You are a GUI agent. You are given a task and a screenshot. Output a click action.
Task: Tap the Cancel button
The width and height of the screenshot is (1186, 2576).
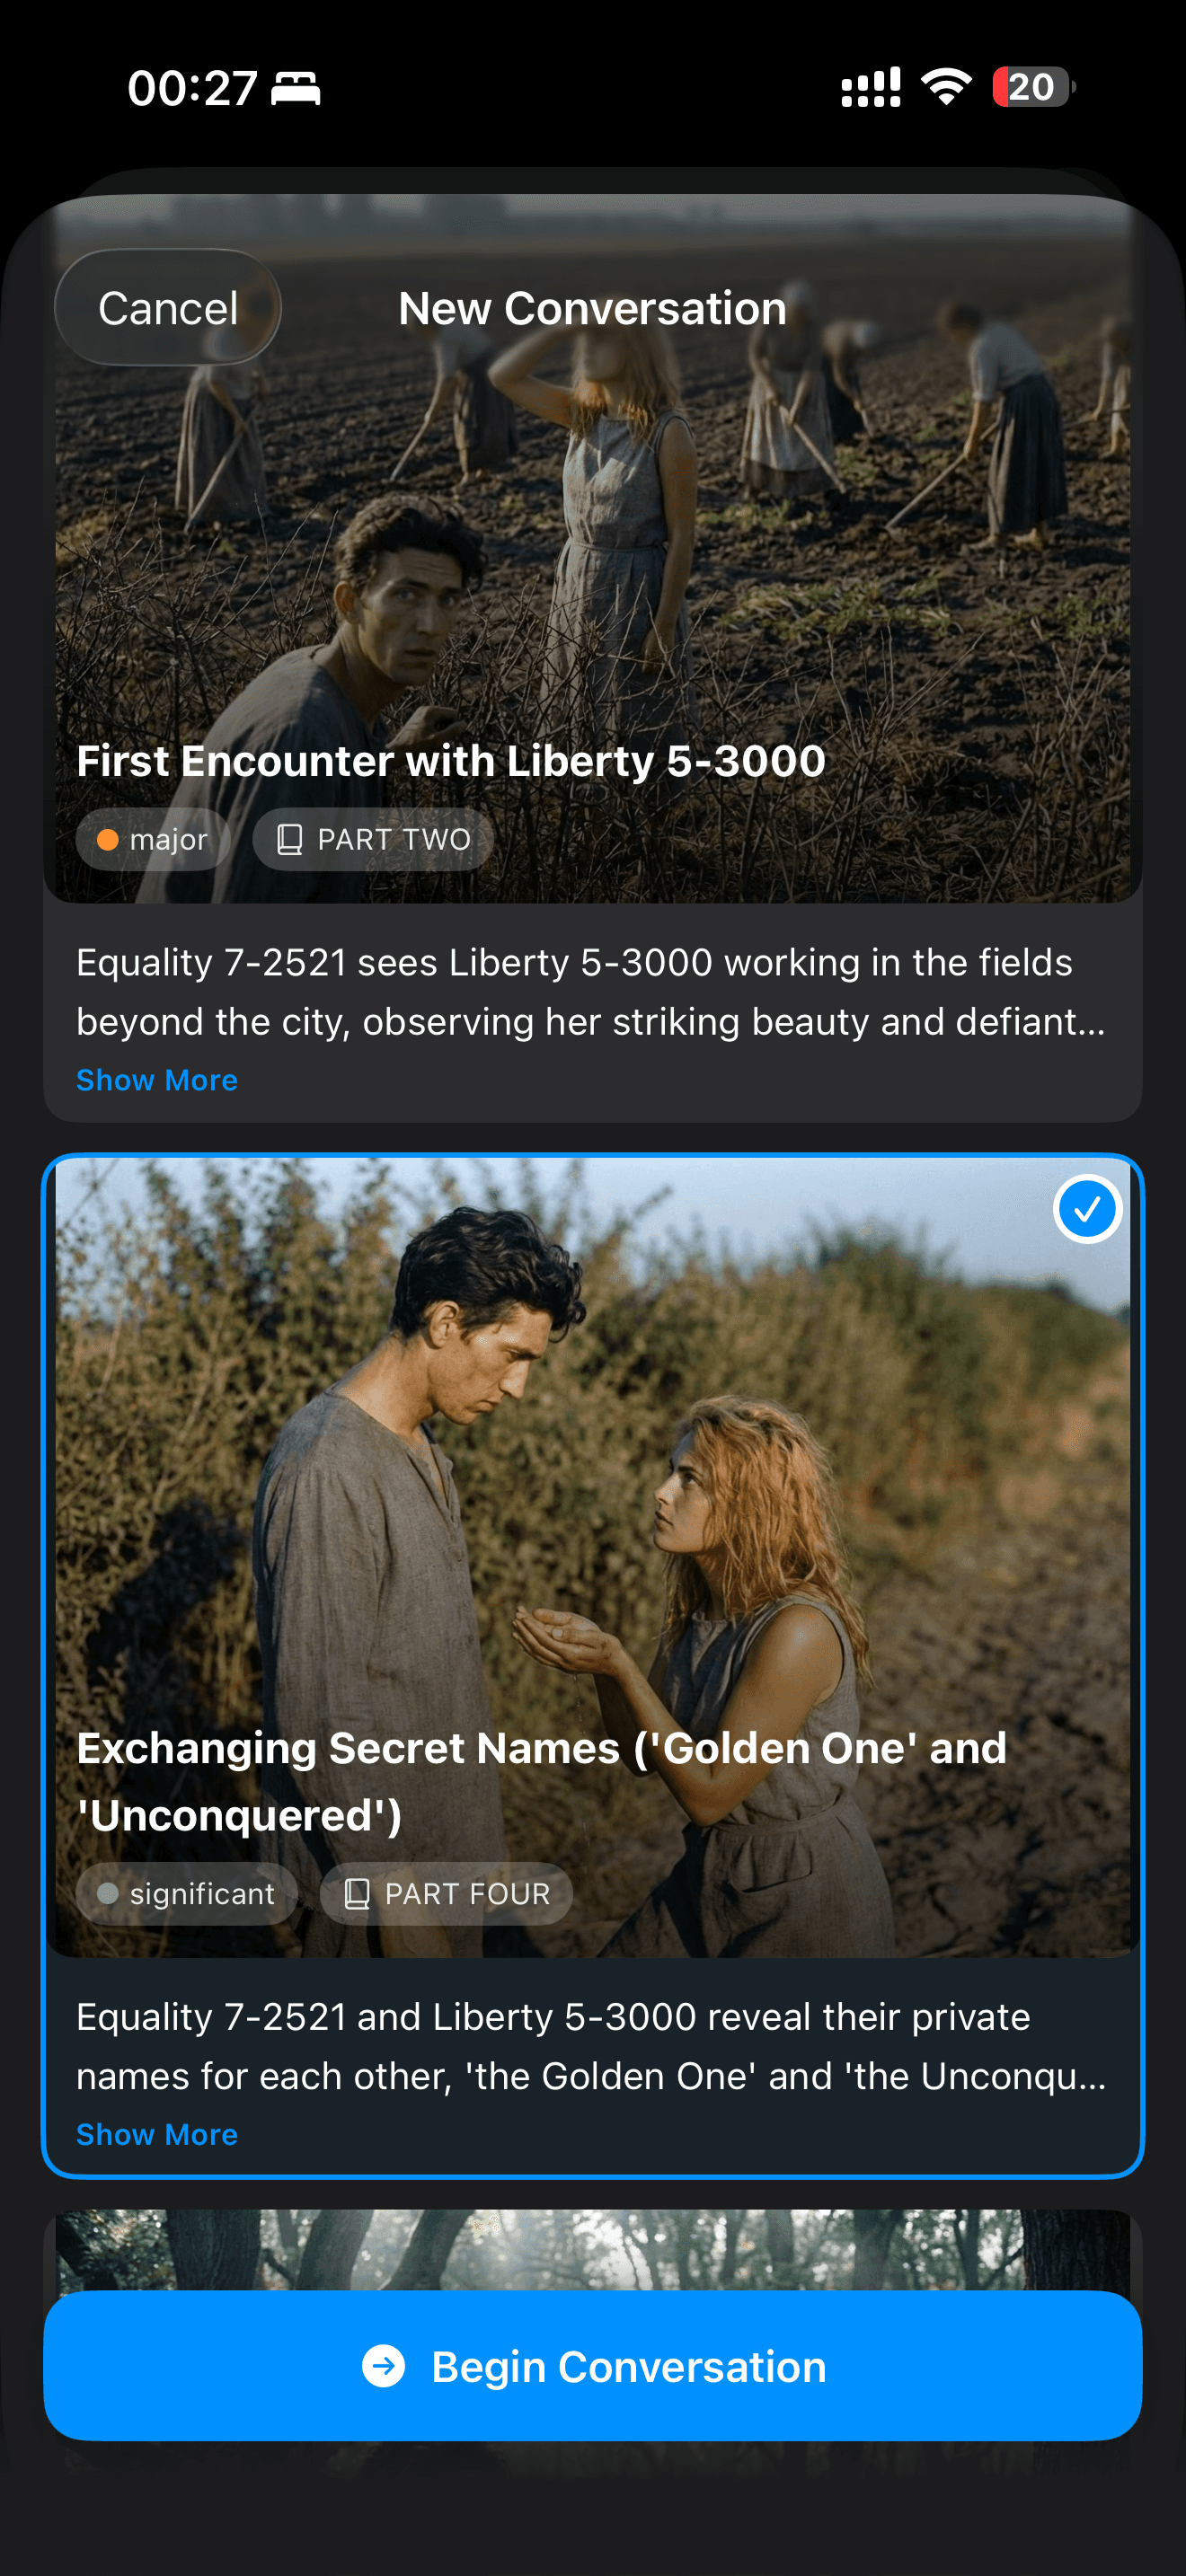(x=168, y=308)
